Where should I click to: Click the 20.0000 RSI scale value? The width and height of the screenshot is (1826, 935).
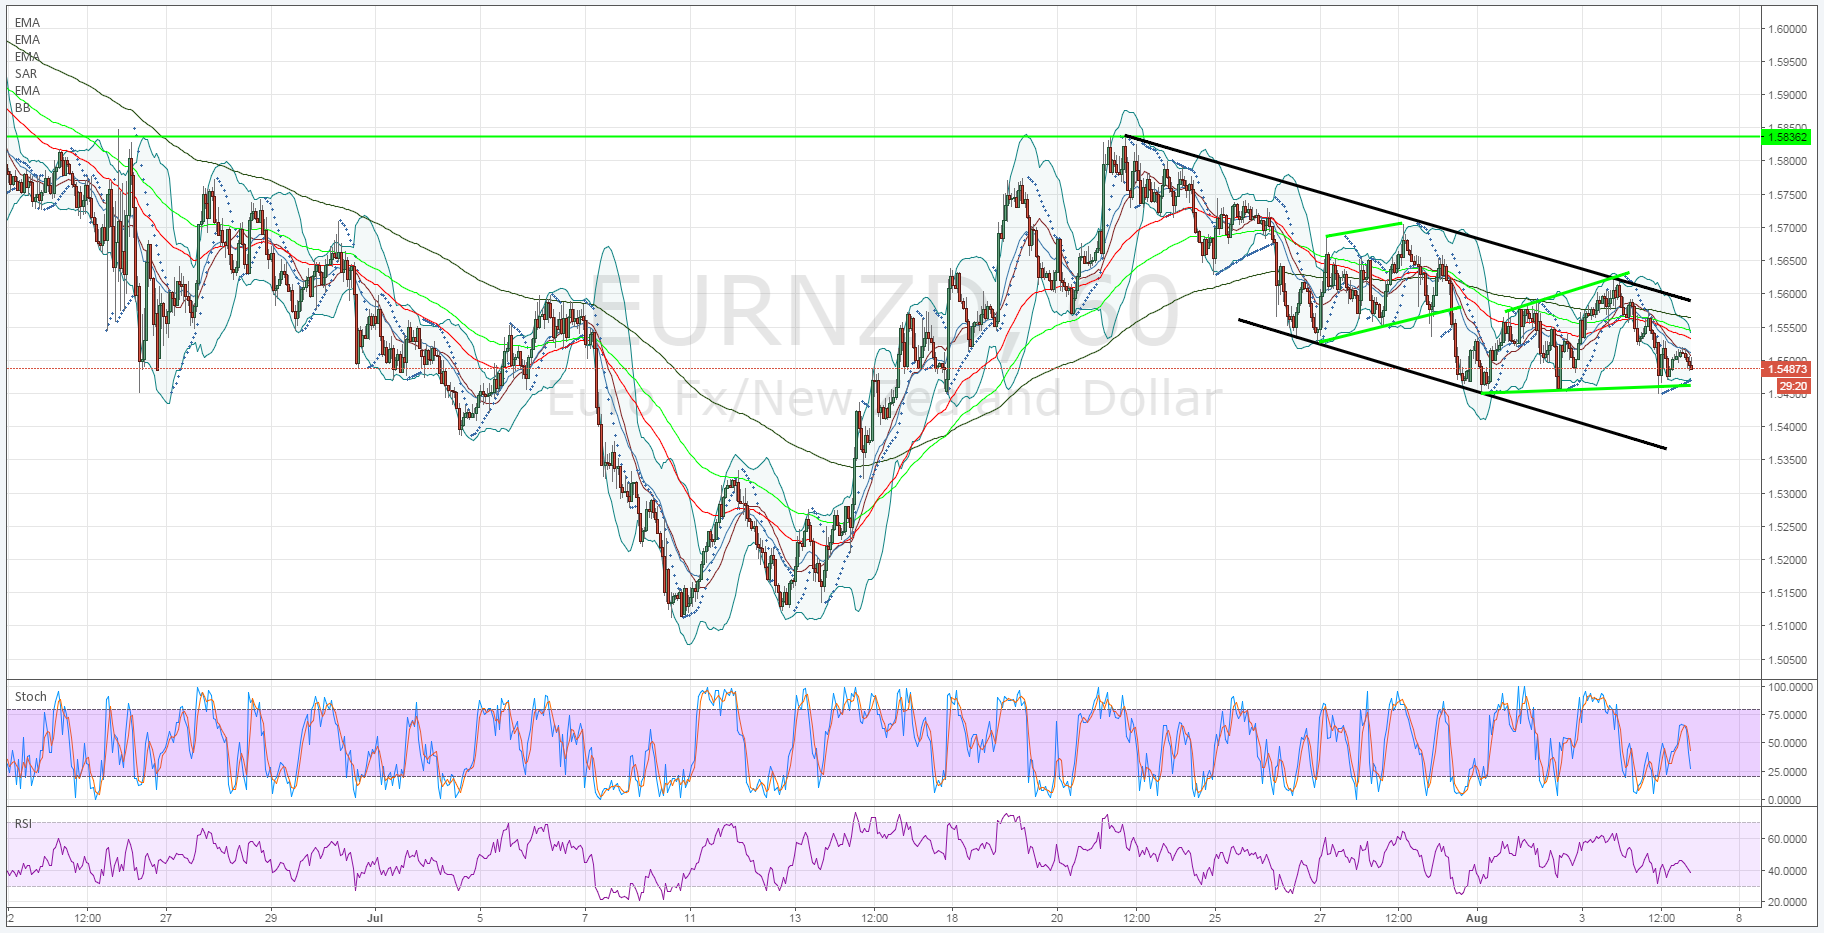coord(1790,902)
